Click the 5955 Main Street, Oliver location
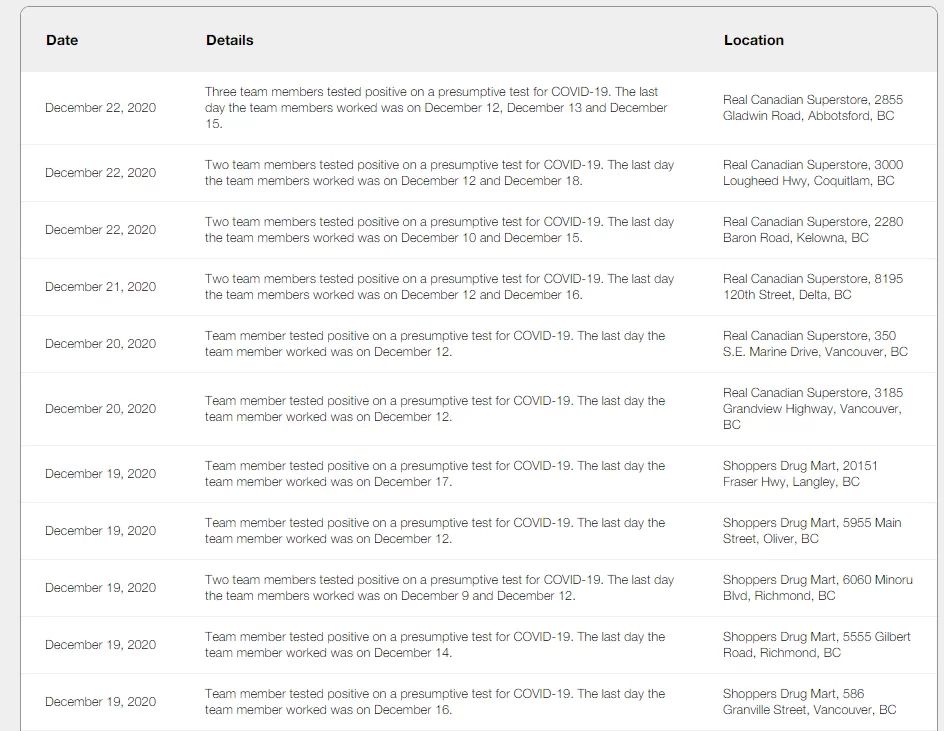944x731 pixels. tap(812, 530)
